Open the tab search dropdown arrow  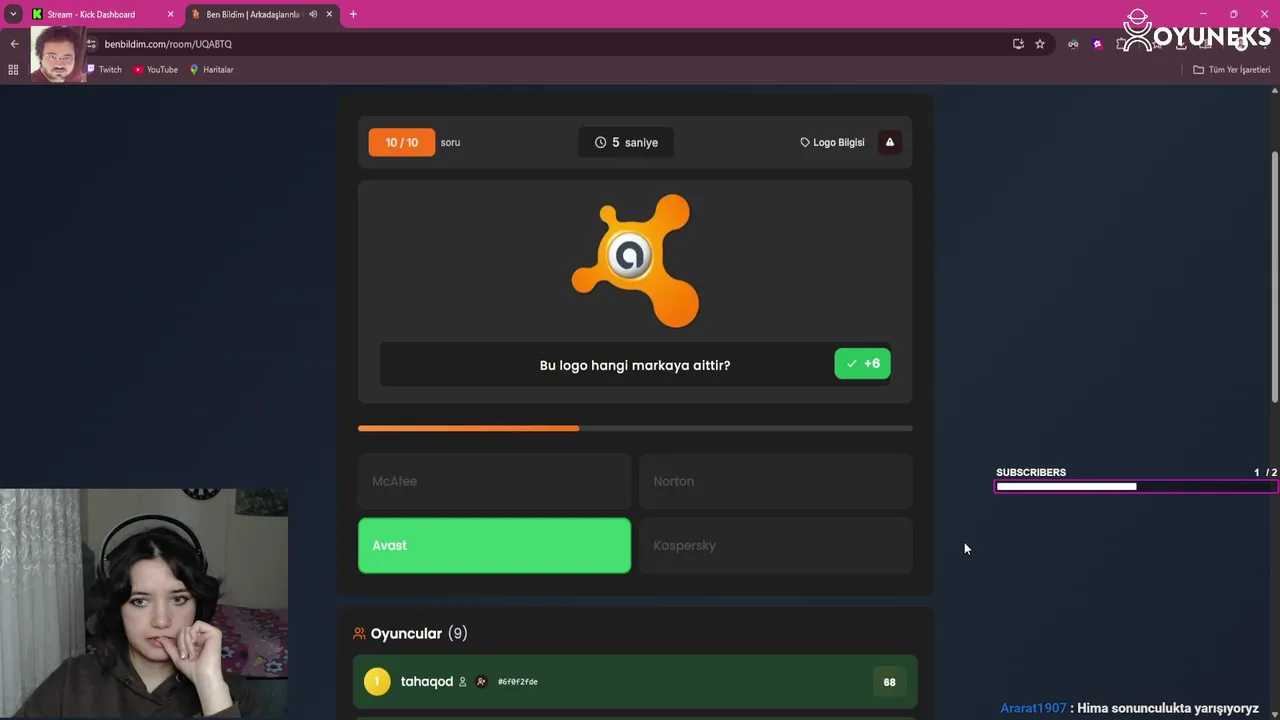(x=13, y=14)
